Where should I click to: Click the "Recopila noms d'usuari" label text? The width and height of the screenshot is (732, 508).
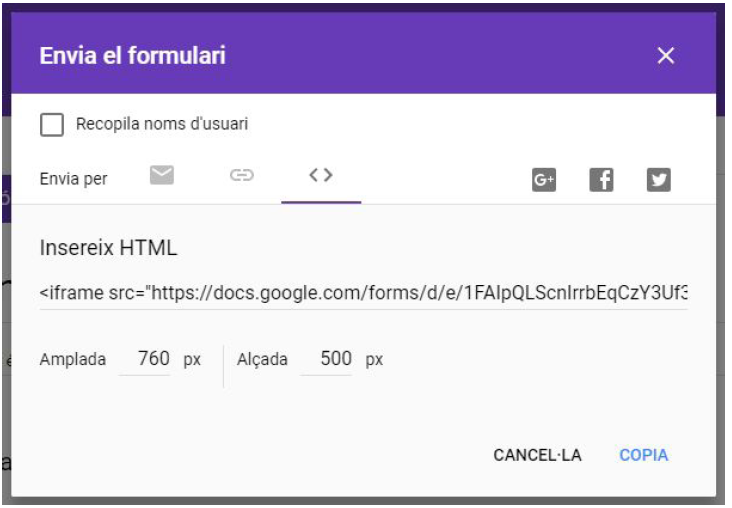click(162, 124)
